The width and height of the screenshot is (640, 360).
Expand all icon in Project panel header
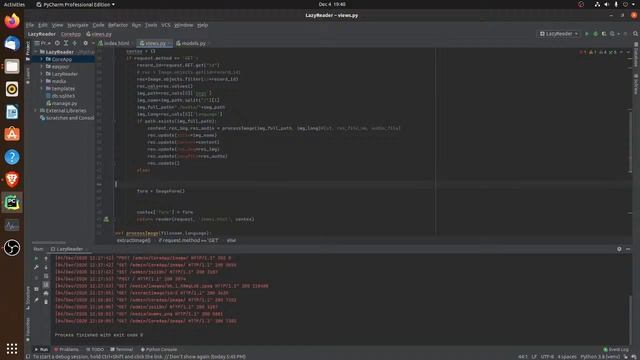point(66,43)
